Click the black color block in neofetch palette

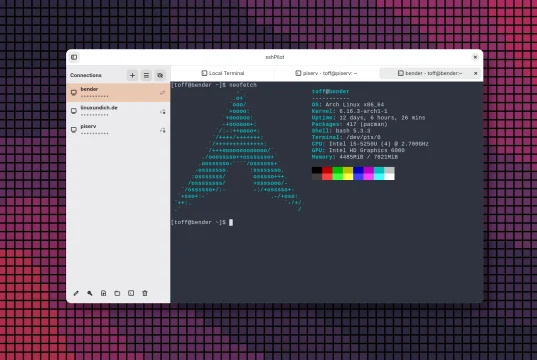tap(317, 170)
